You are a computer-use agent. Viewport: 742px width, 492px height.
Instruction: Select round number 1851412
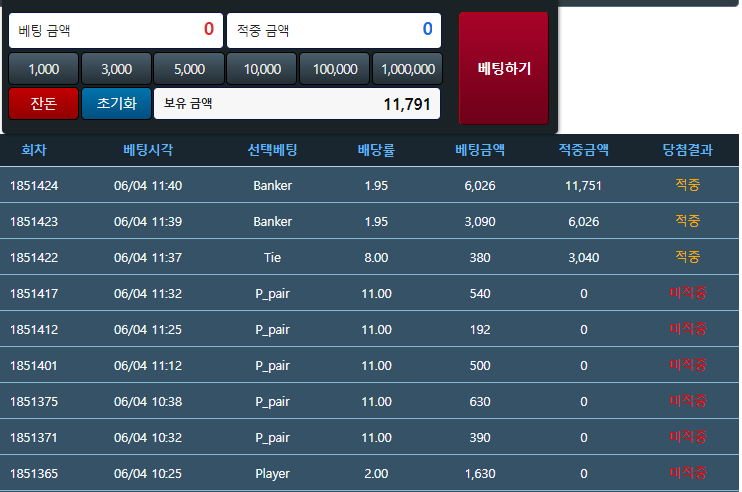coord(34,329)
